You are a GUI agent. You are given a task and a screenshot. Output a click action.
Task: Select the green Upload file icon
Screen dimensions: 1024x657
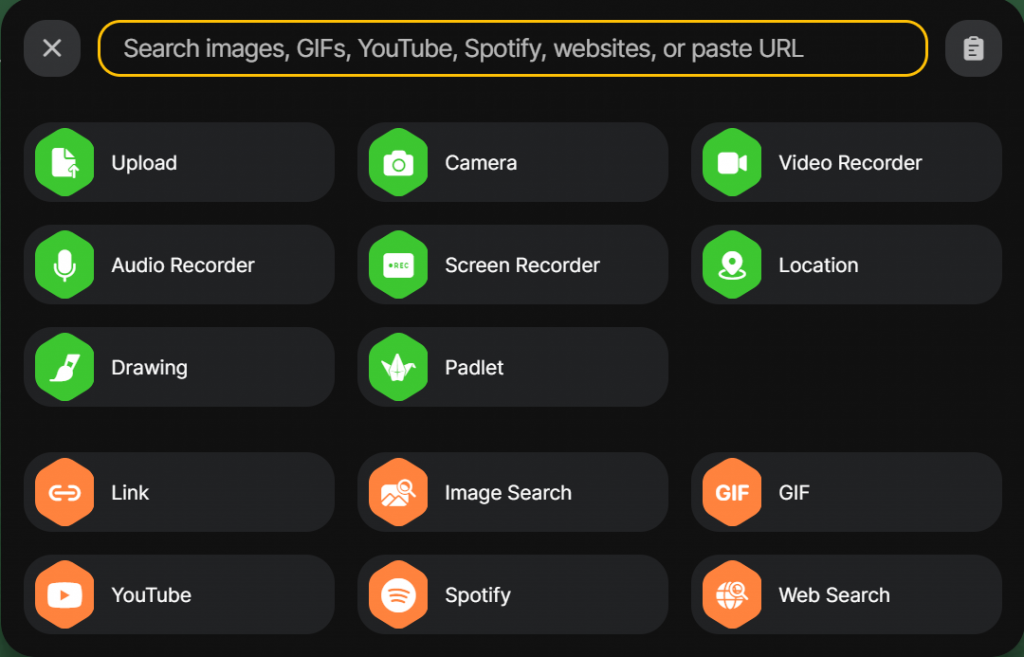65,163
